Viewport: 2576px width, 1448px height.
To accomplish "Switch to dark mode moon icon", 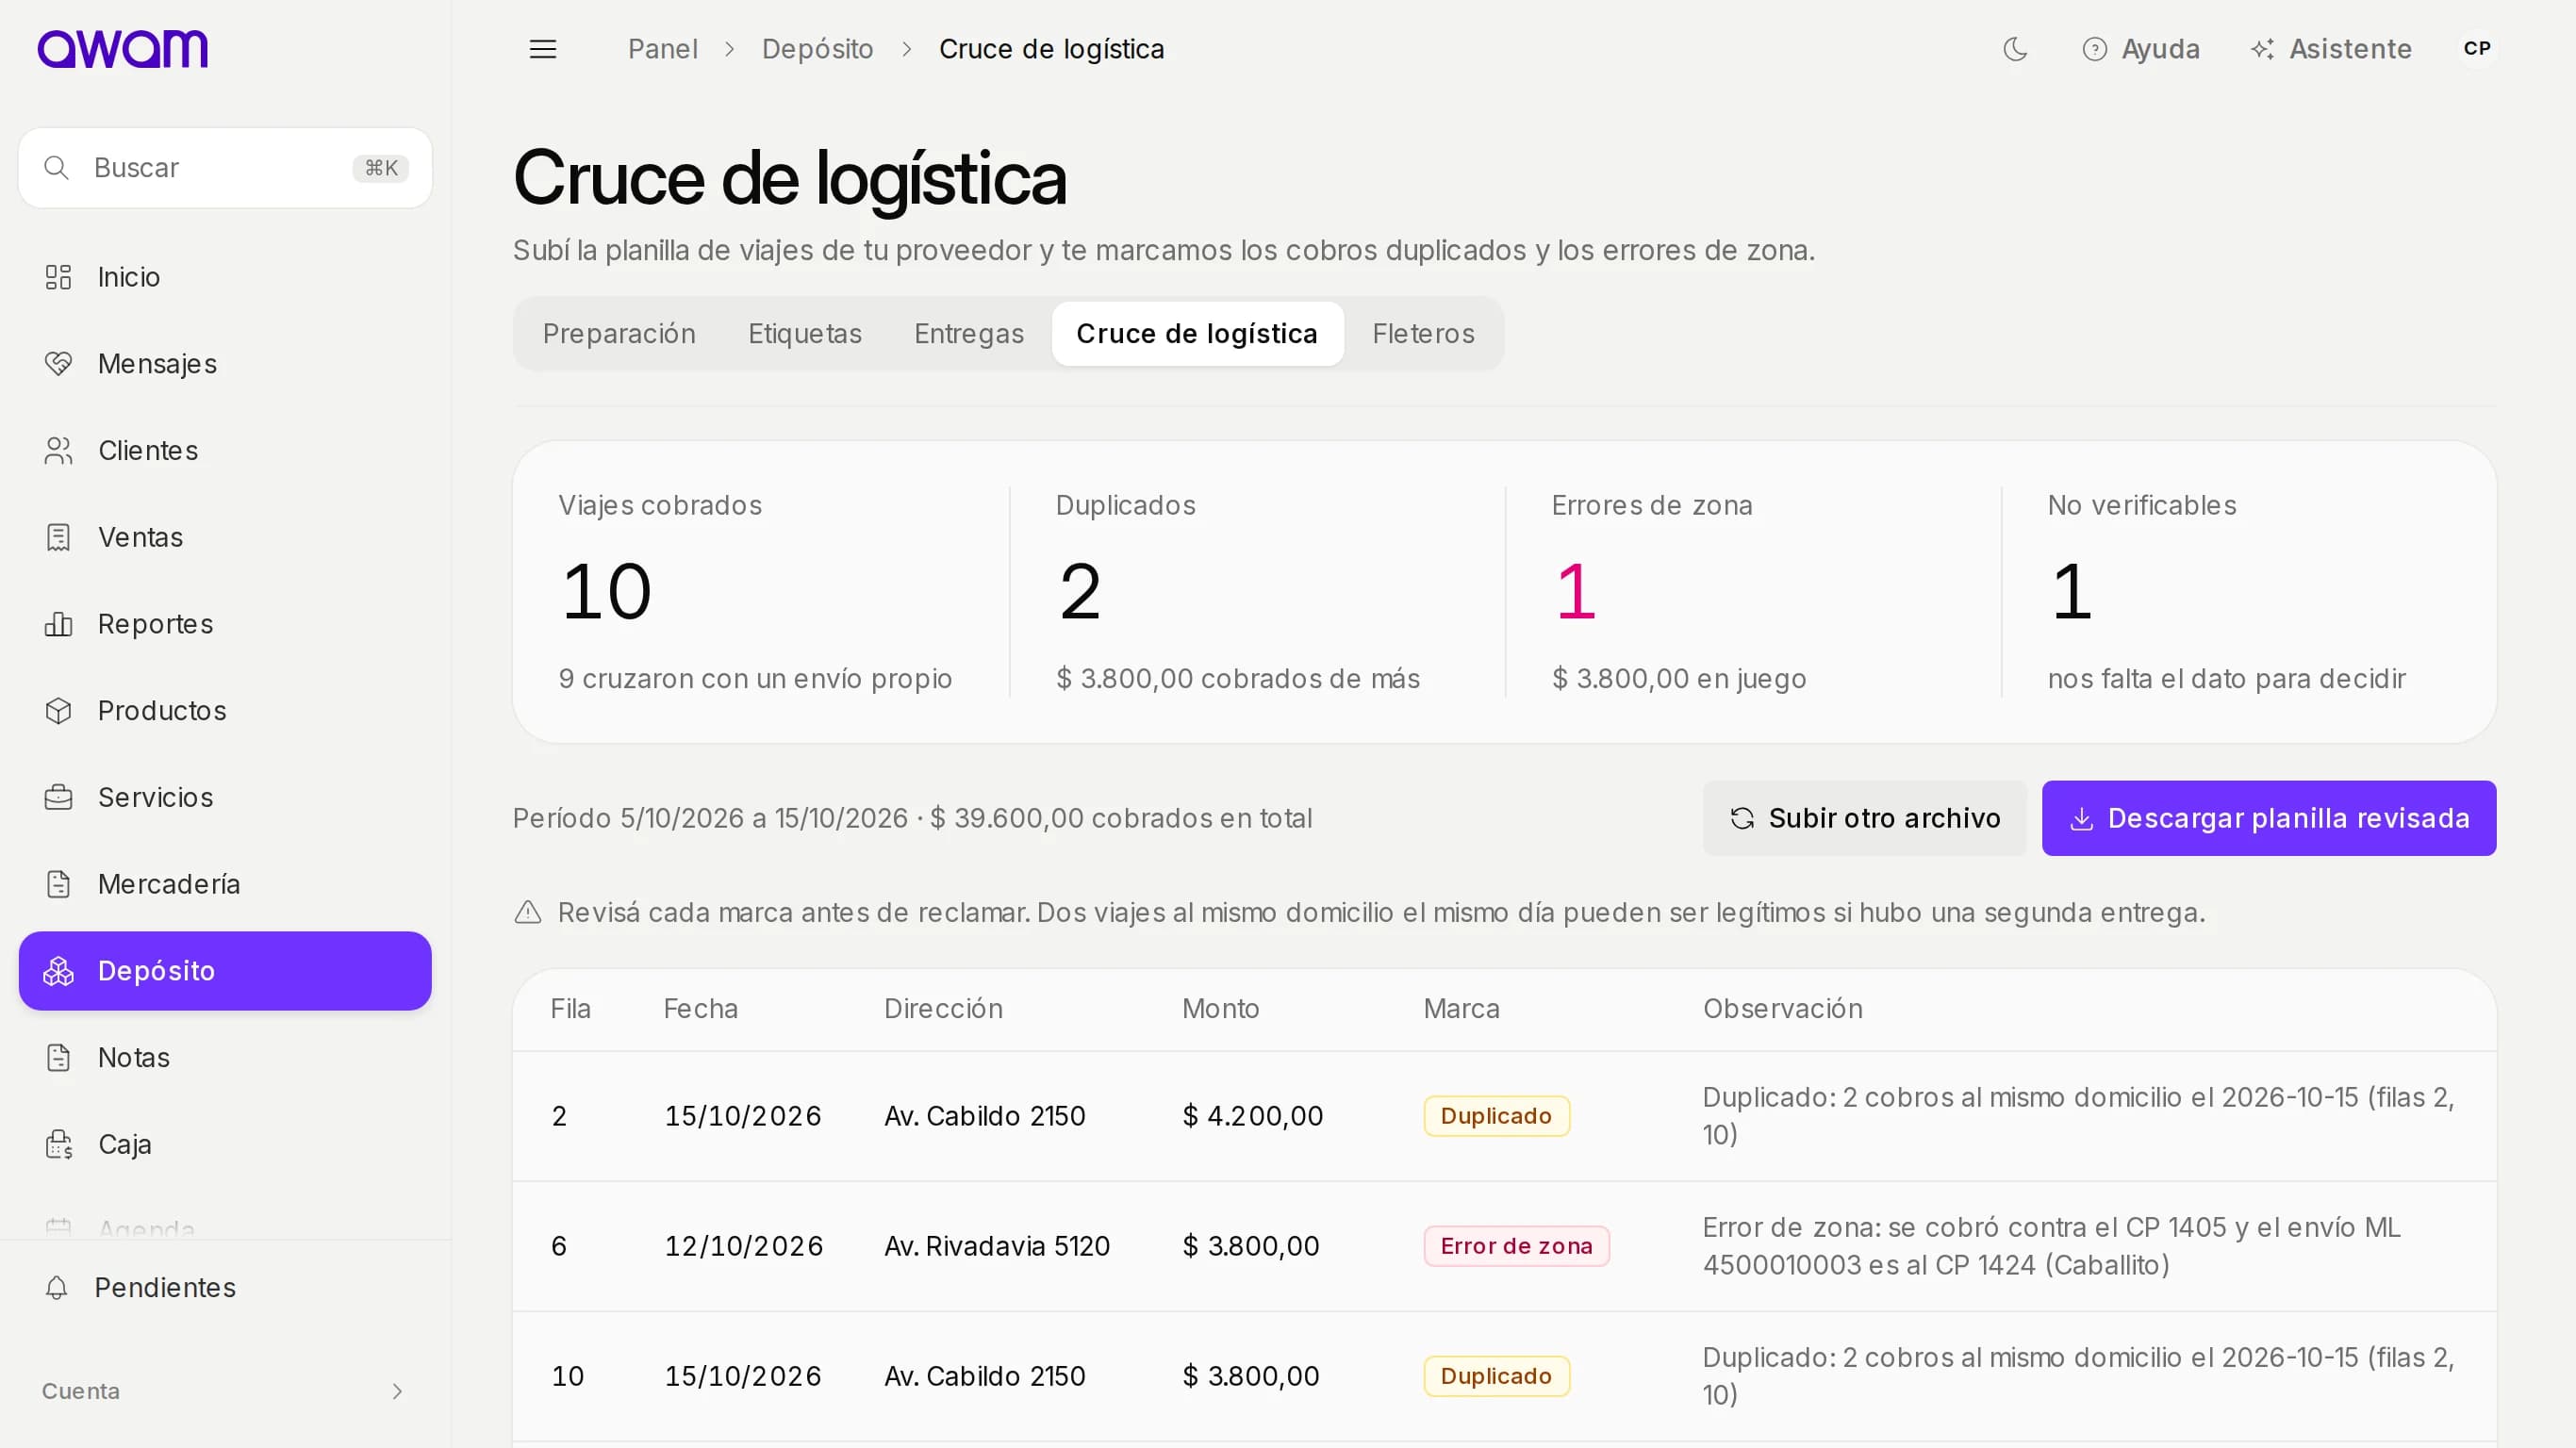I will 2015,49.
